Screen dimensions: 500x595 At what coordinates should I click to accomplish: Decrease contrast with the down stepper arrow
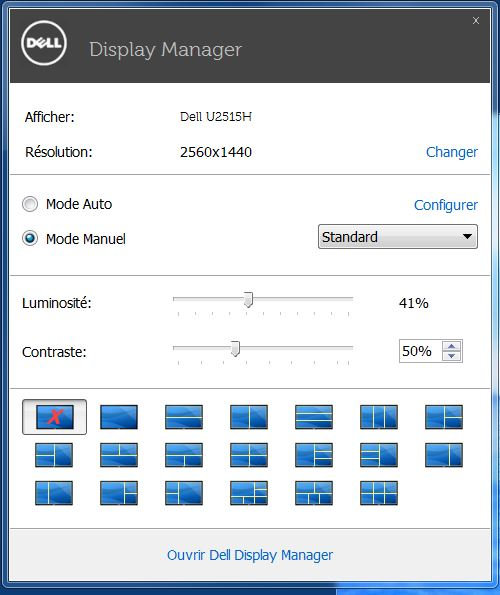451,356
